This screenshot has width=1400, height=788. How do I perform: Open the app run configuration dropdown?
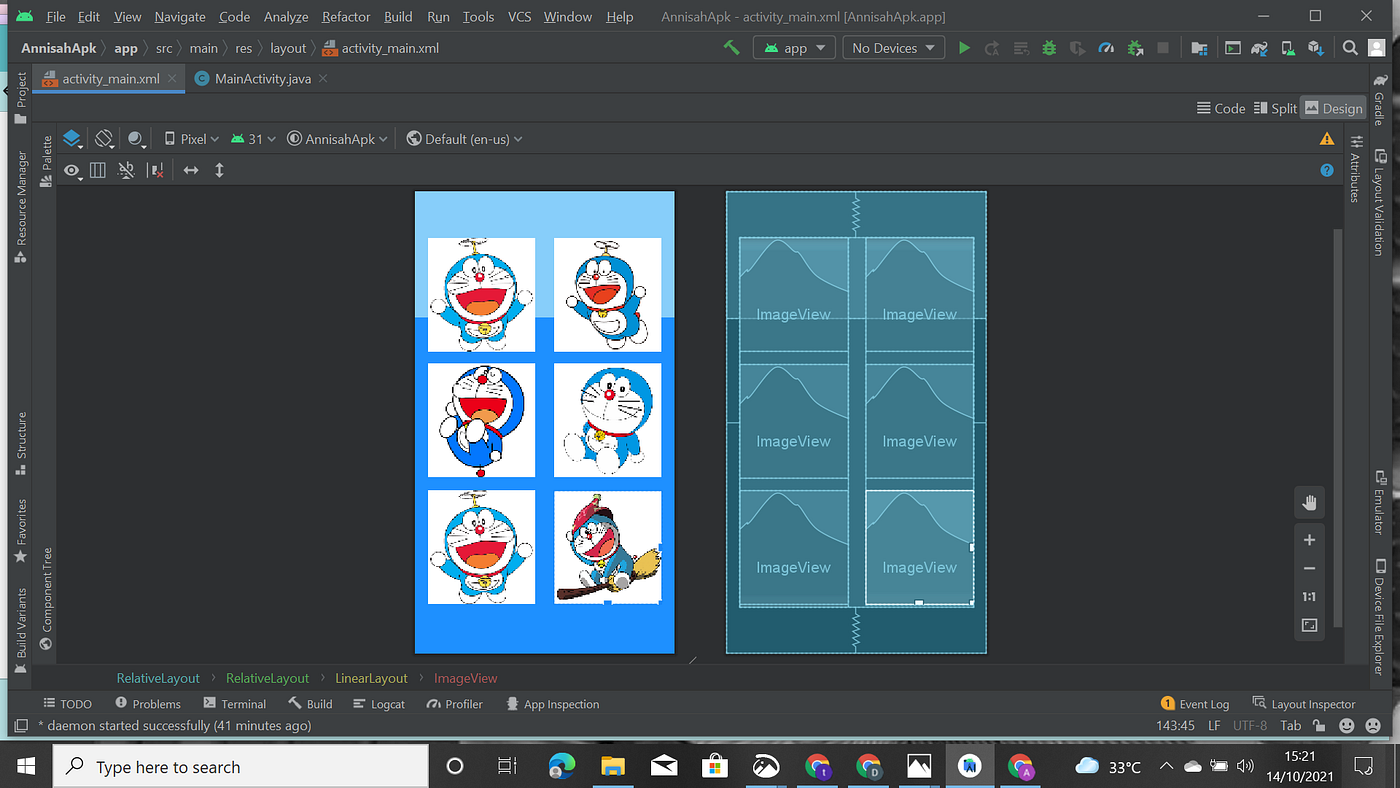pos(794,47)
